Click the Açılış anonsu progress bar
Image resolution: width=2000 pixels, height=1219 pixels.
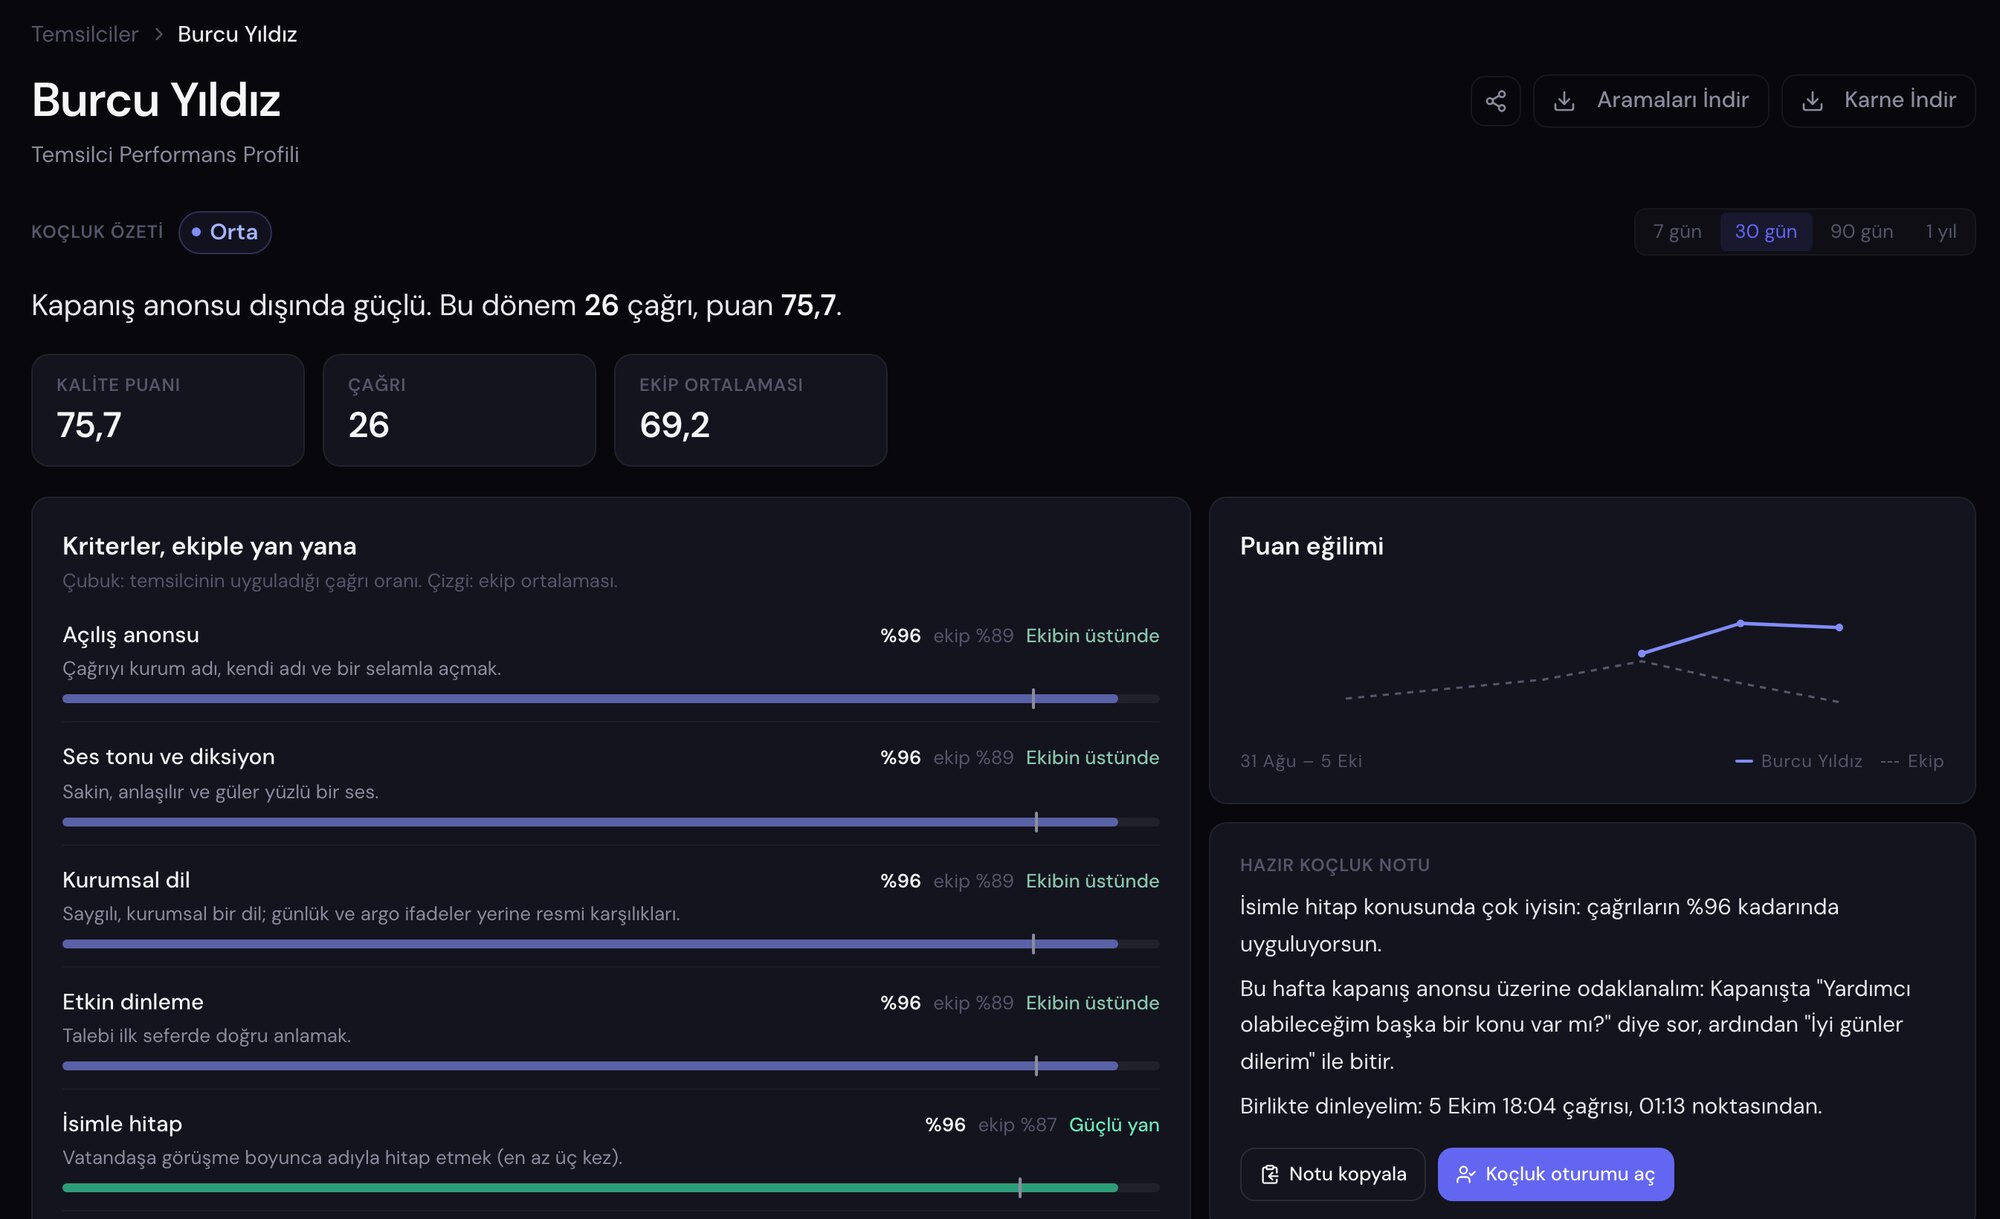pyautogui.click(x=610, y=699)
